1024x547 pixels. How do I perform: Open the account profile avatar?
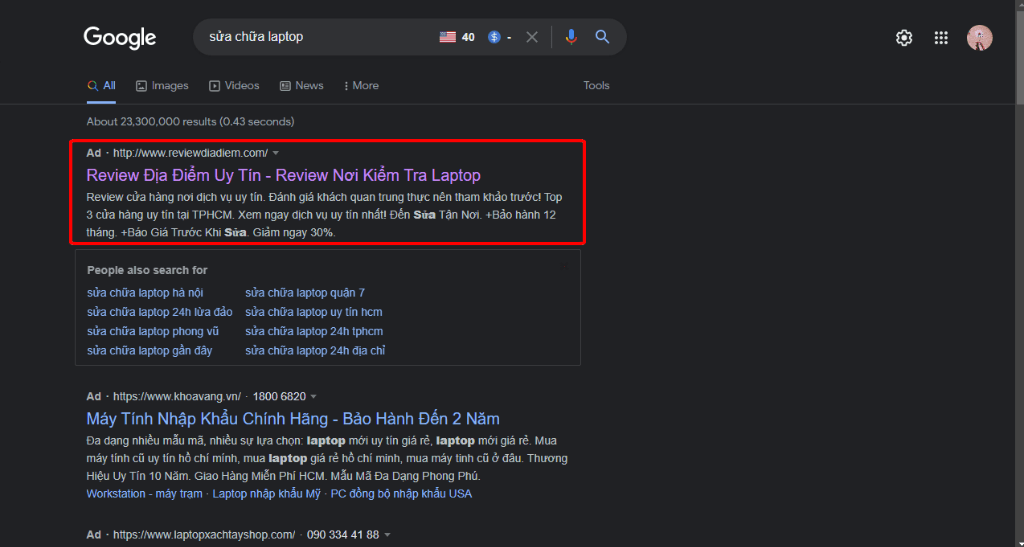(980, 38)
